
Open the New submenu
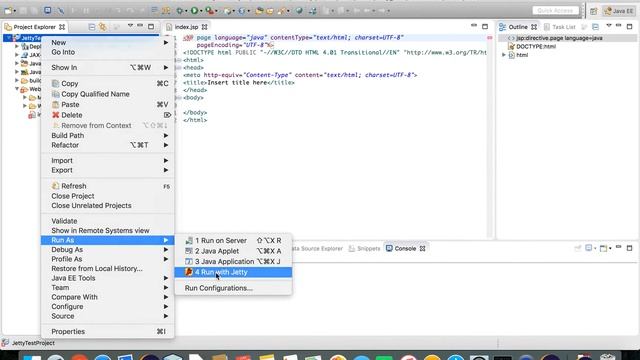[x=108, y=42]
